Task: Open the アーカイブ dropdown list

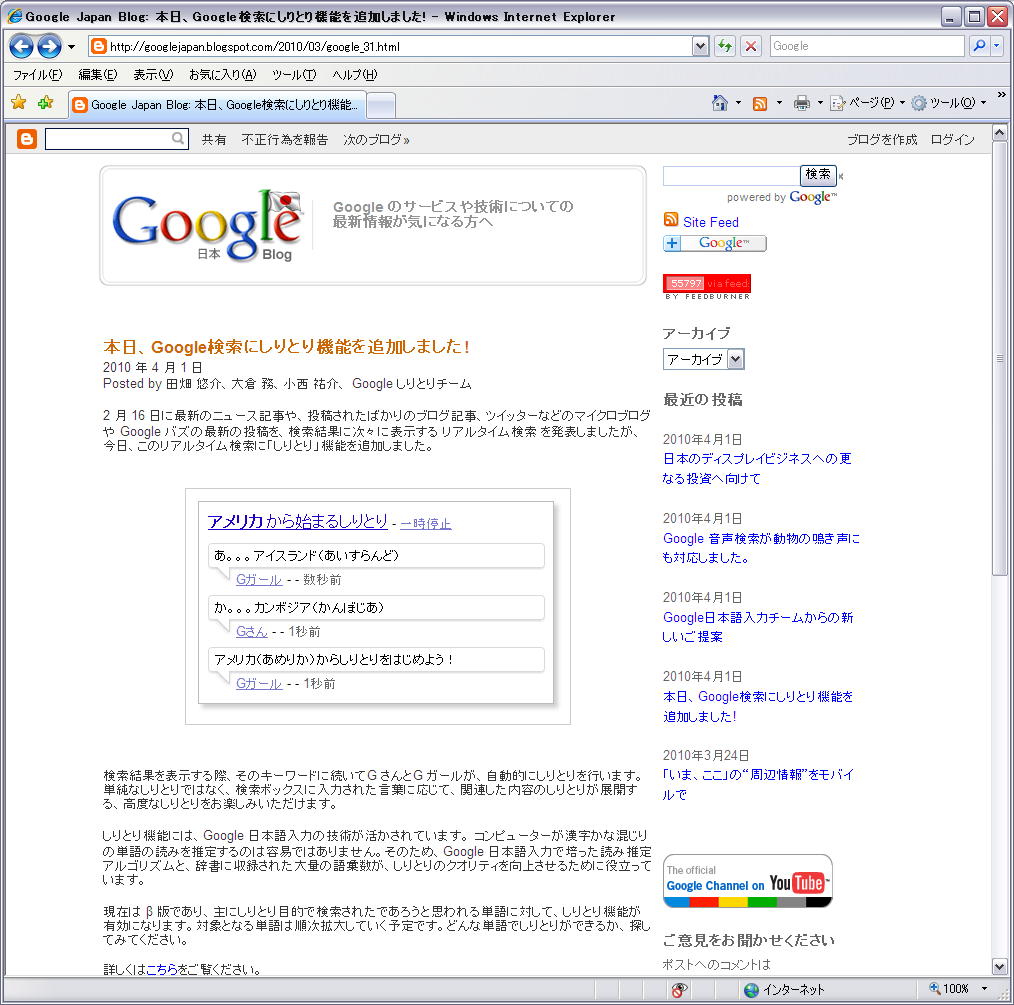Action: 704,359
